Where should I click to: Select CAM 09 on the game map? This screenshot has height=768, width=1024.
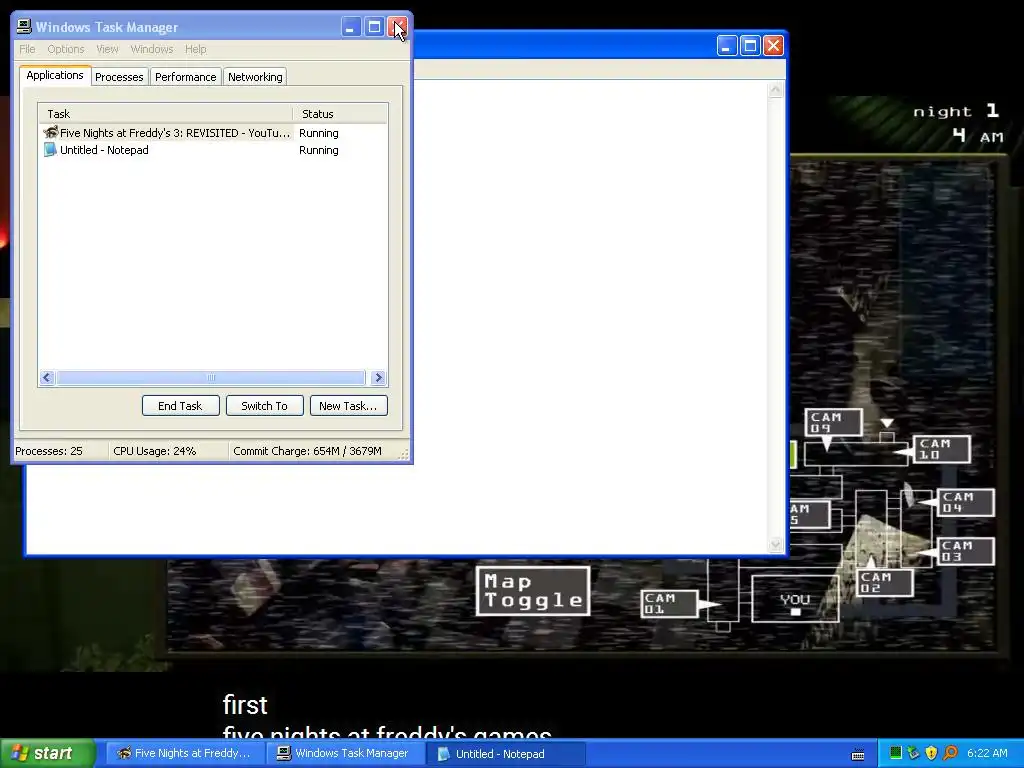coord(833,422)
